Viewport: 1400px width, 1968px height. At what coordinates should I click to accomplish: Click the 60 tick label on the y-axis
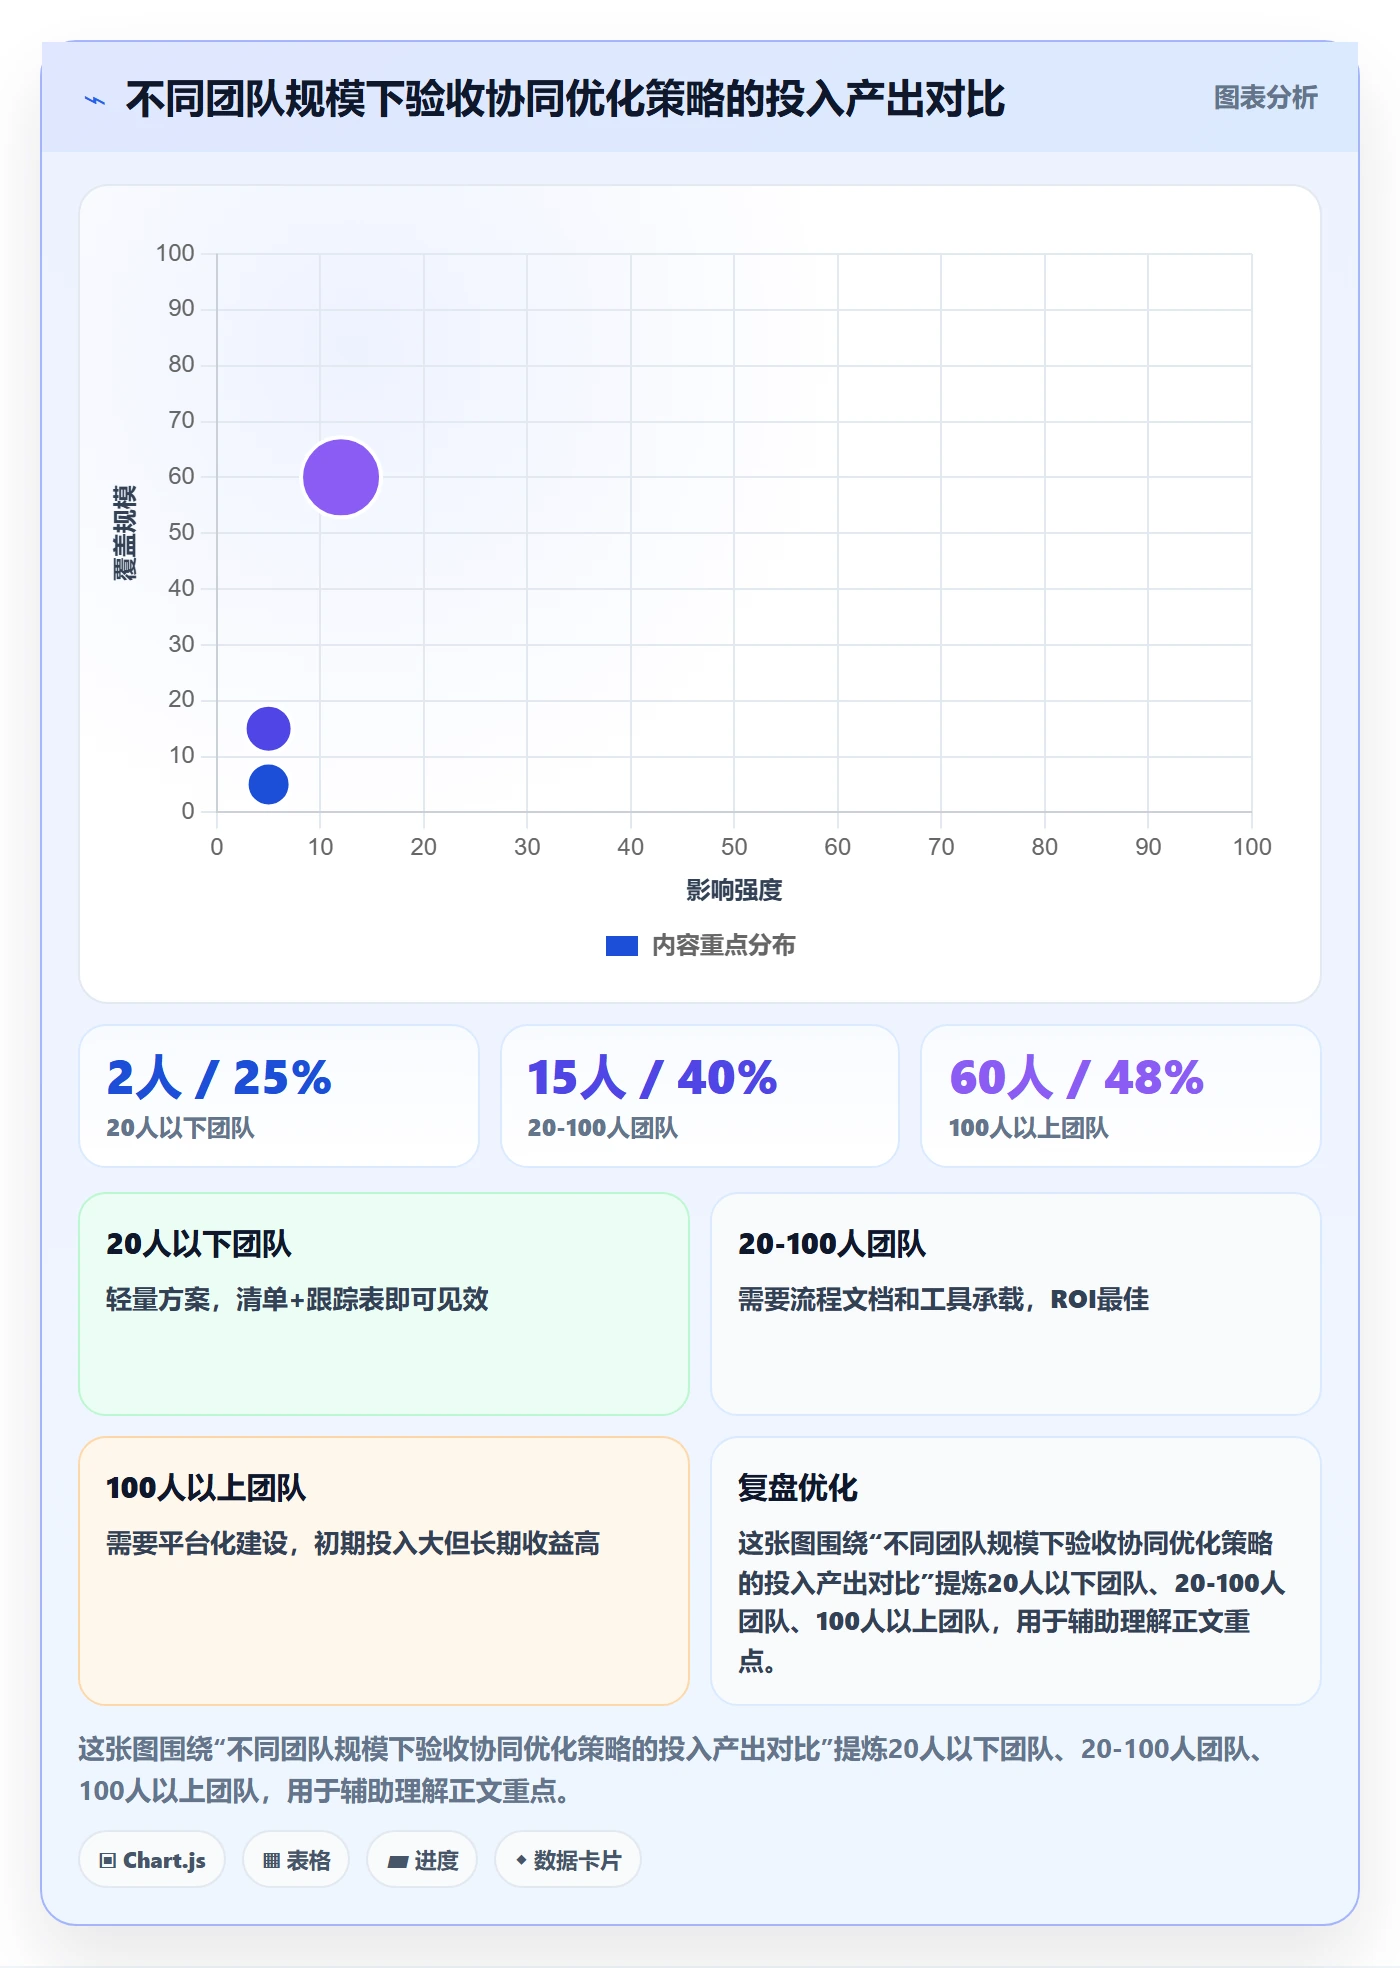pos(181,476)
